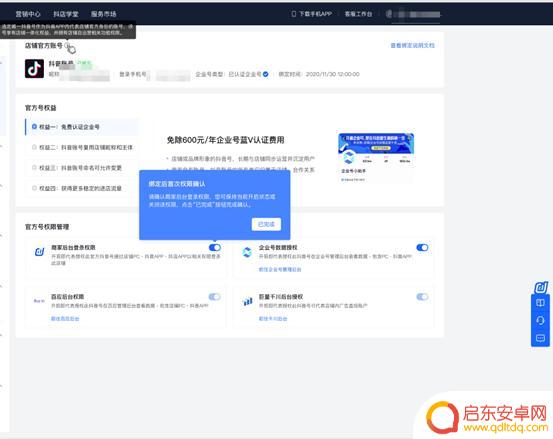This screenshot has width=553, height=439.
Task: Open the 前往百应后台 link
Action: coord(65,319)
